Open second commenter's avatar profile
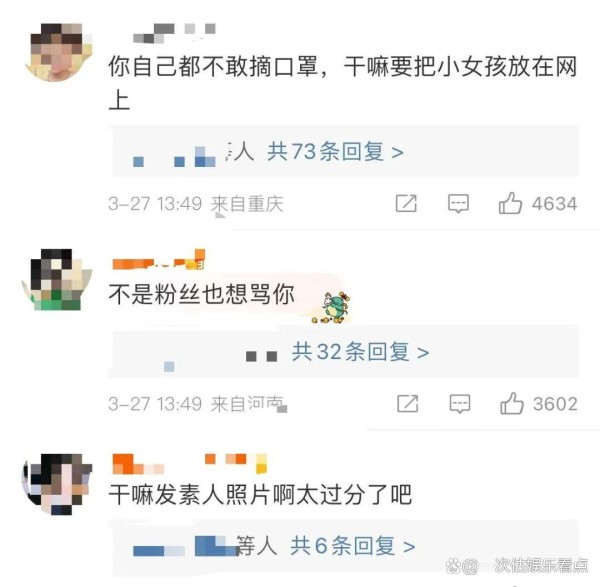The width and height of the screenshot is (600, 587). tap(57, 279)
